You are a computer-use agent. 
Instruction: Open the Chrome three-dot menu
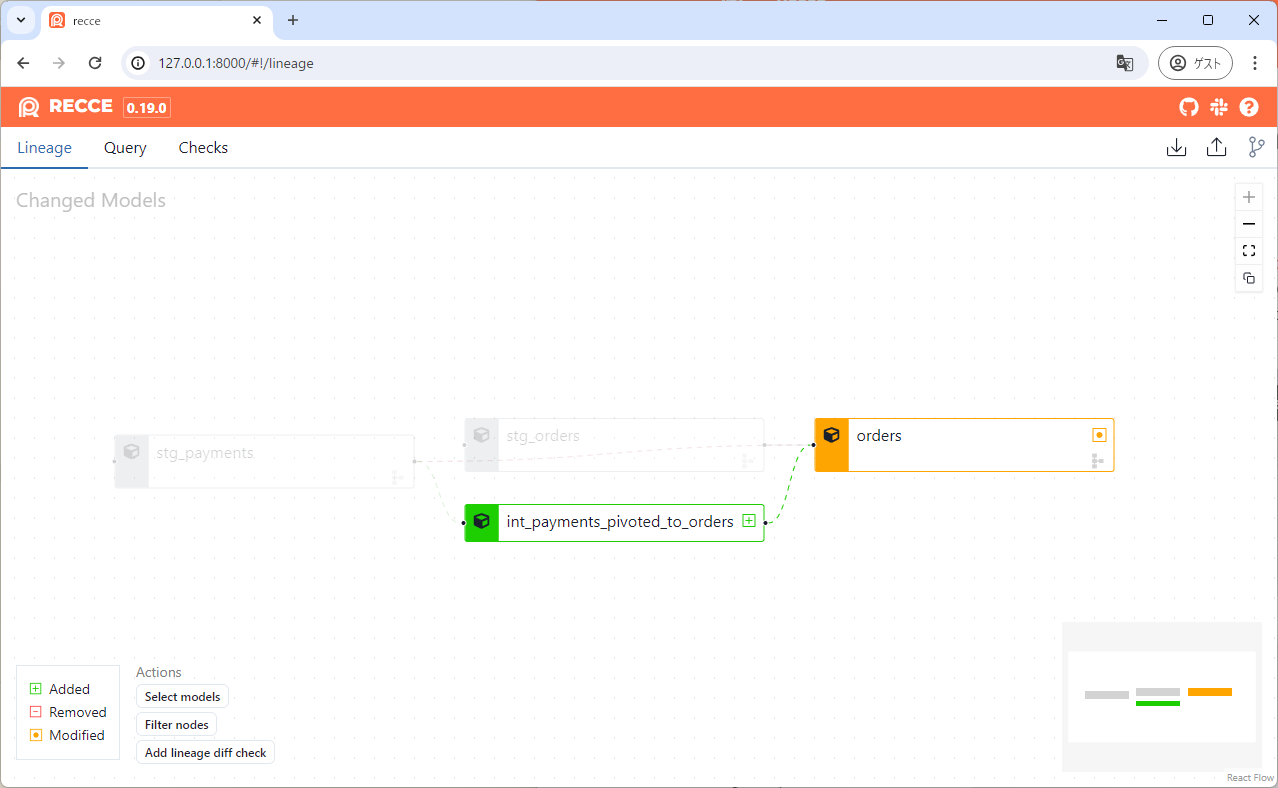(x=1255, y=63)
